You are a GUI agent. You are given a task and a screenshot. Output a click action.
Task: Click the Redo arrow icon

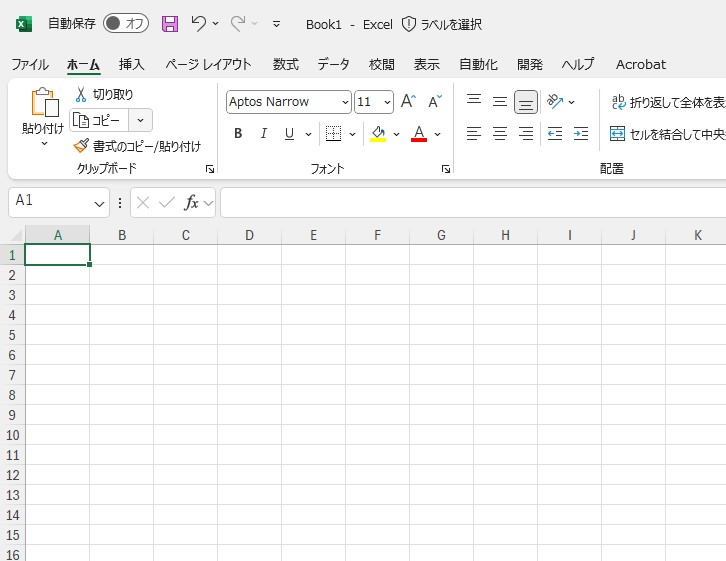click(x=238, y=23)
